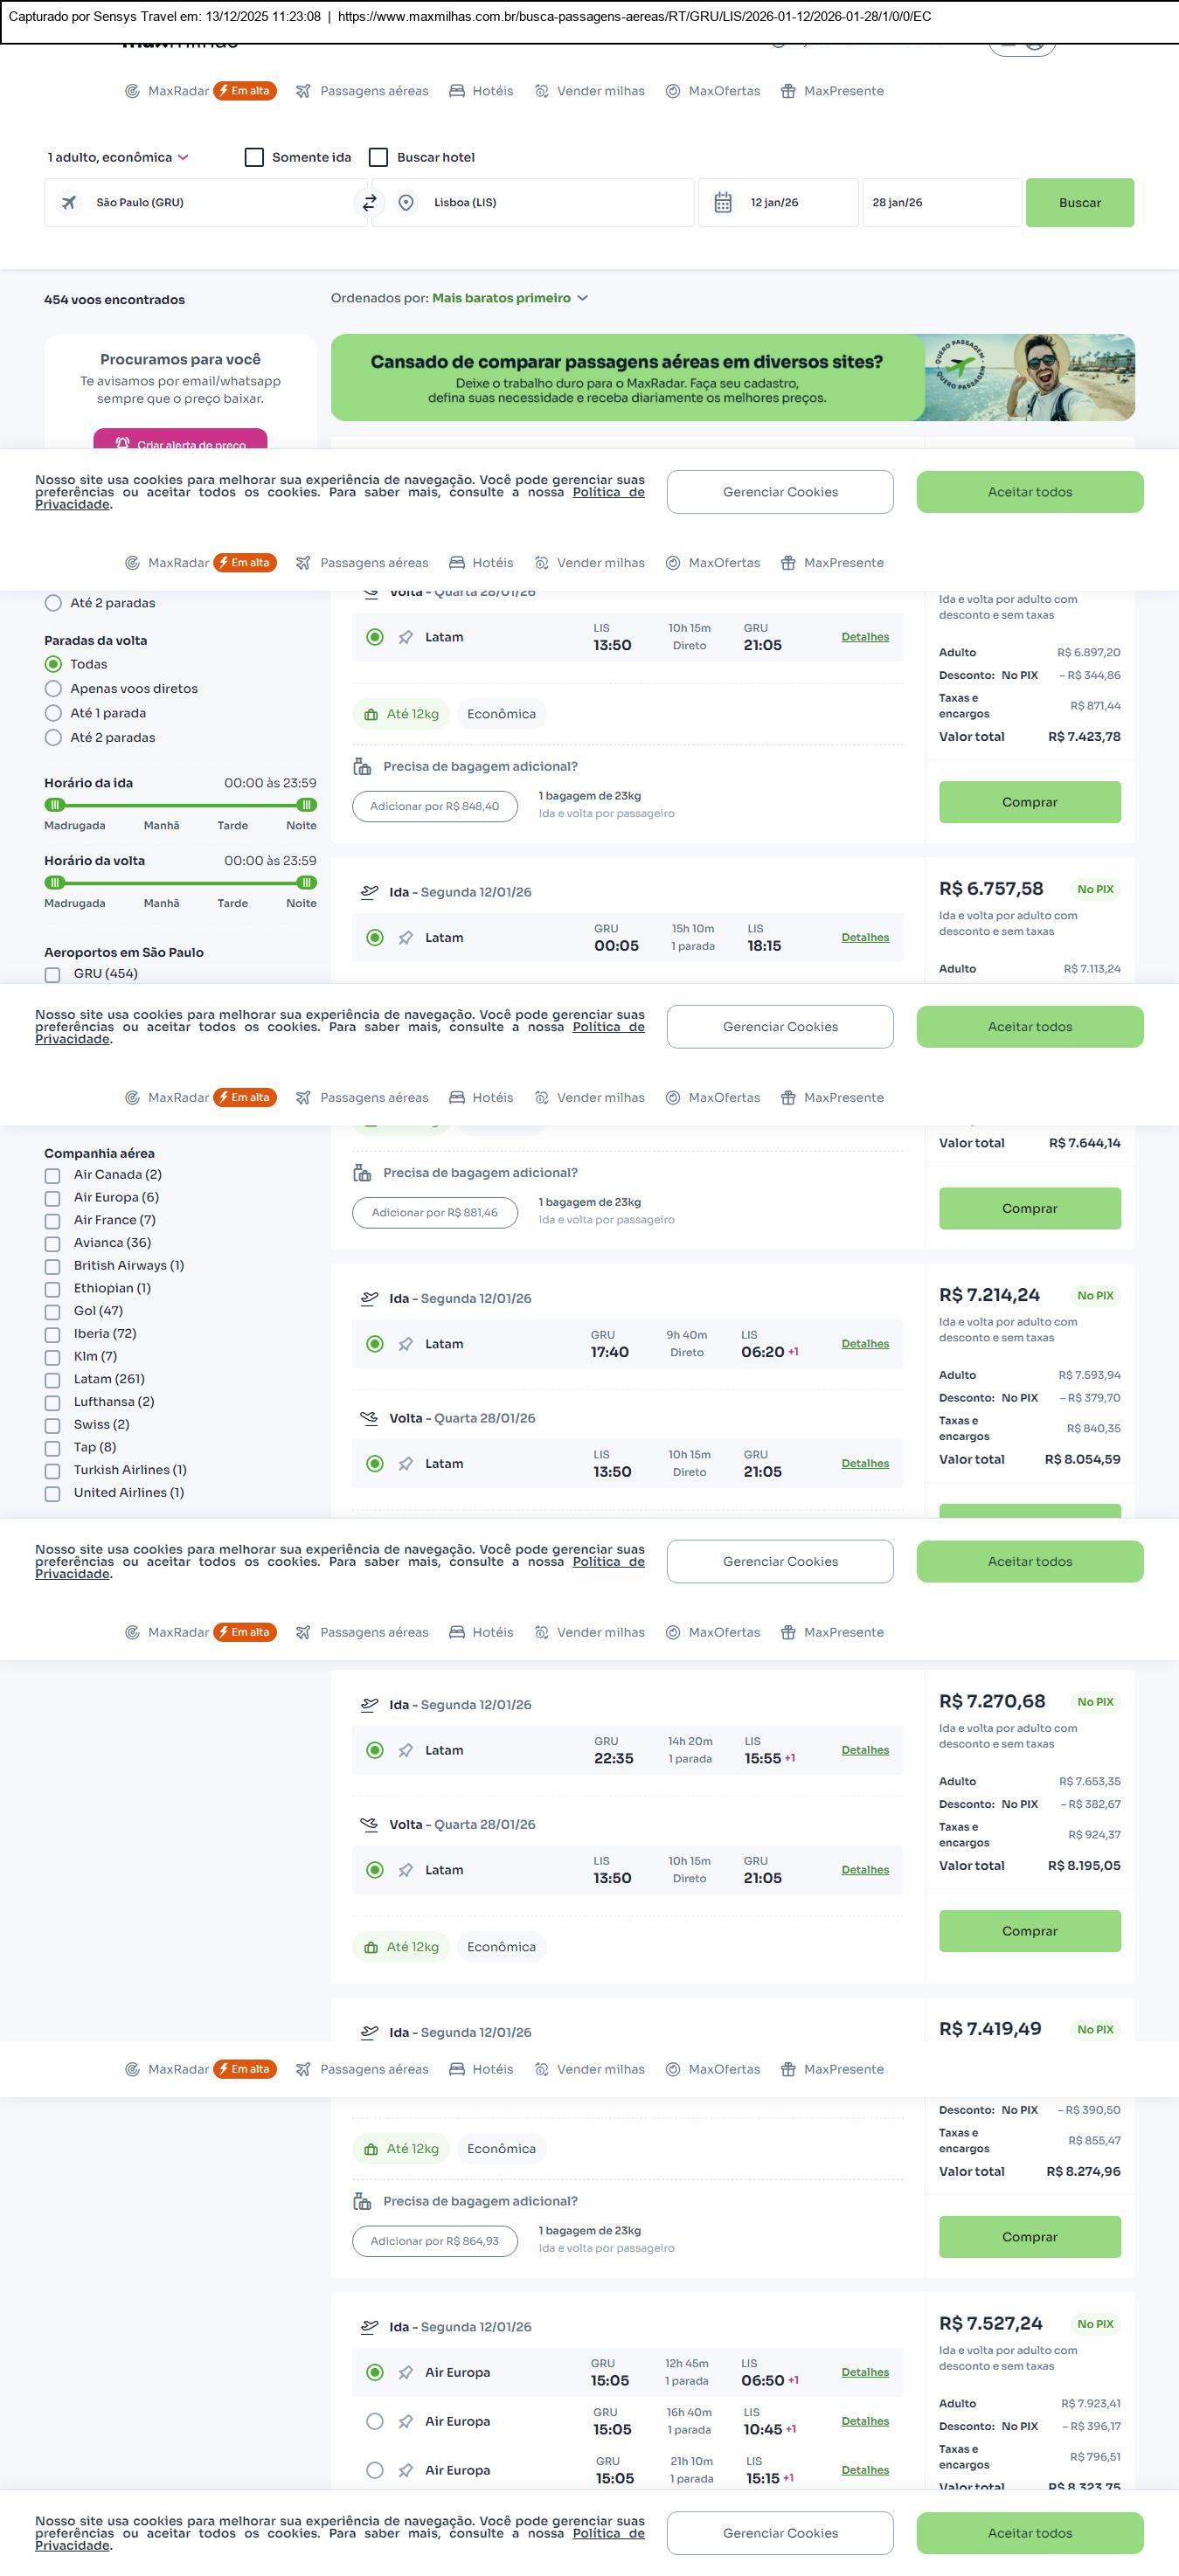Click the bed icon next to Hotéis
The image size is (1179, 2576).
pyautogui.click(x=457, y=91)
